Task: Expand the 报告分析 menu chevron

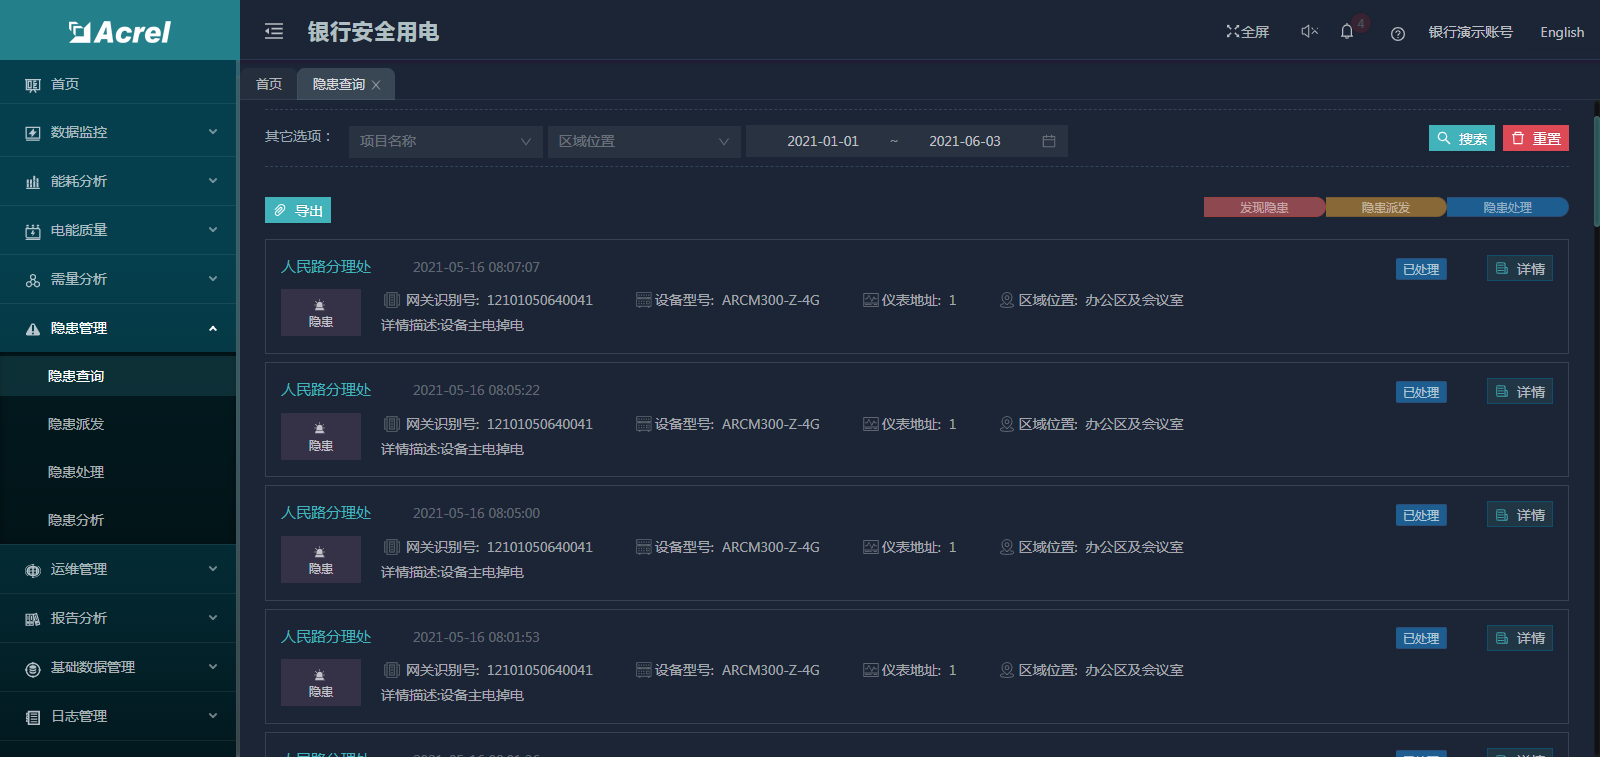Action: [213, 618]
